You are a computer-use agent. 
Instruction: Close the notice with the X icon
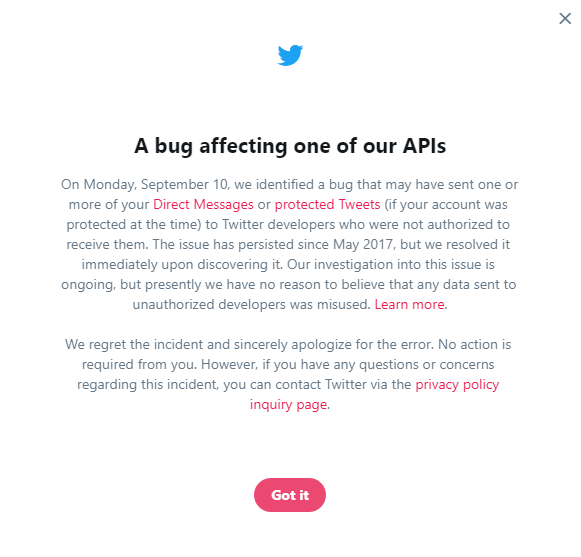565,18
